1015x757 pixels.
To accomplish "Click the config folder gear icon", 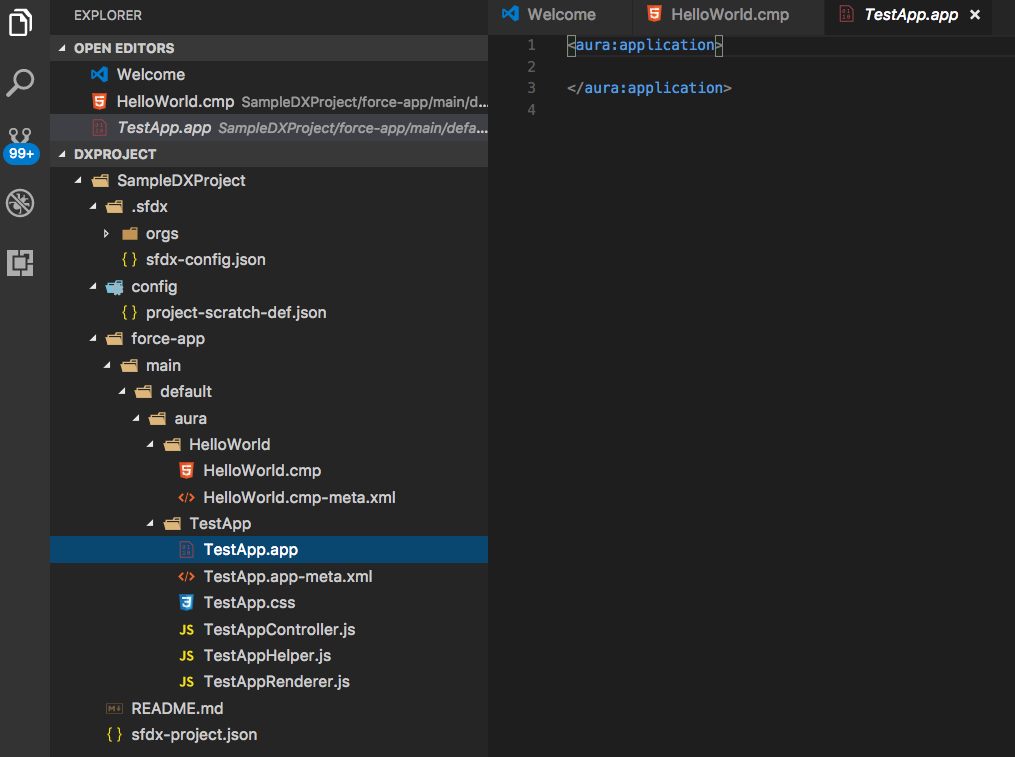I will click(x=115, y=287).
